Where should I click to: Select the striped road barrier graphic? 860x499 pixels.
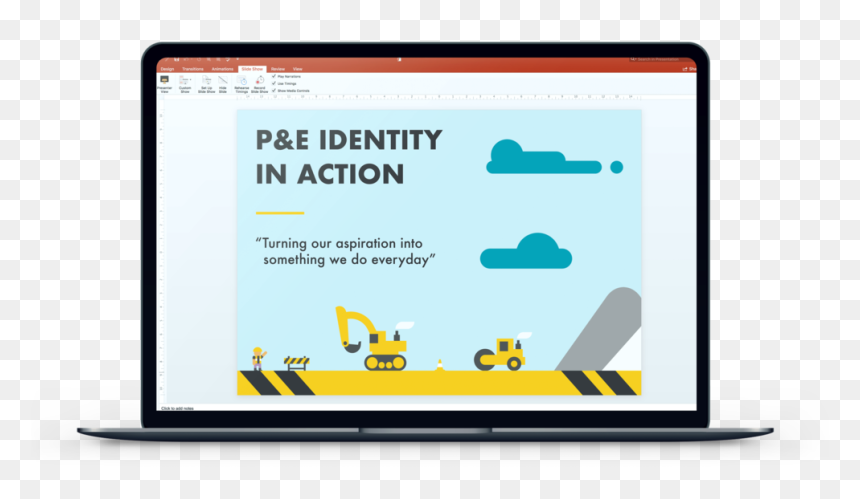296,363
